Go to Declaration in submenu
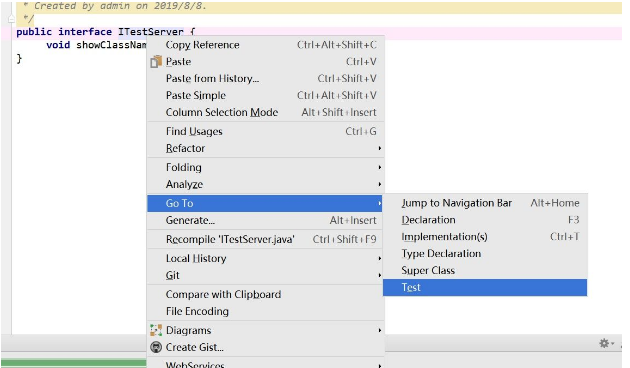The image size is (630, 368). [485, 220]
